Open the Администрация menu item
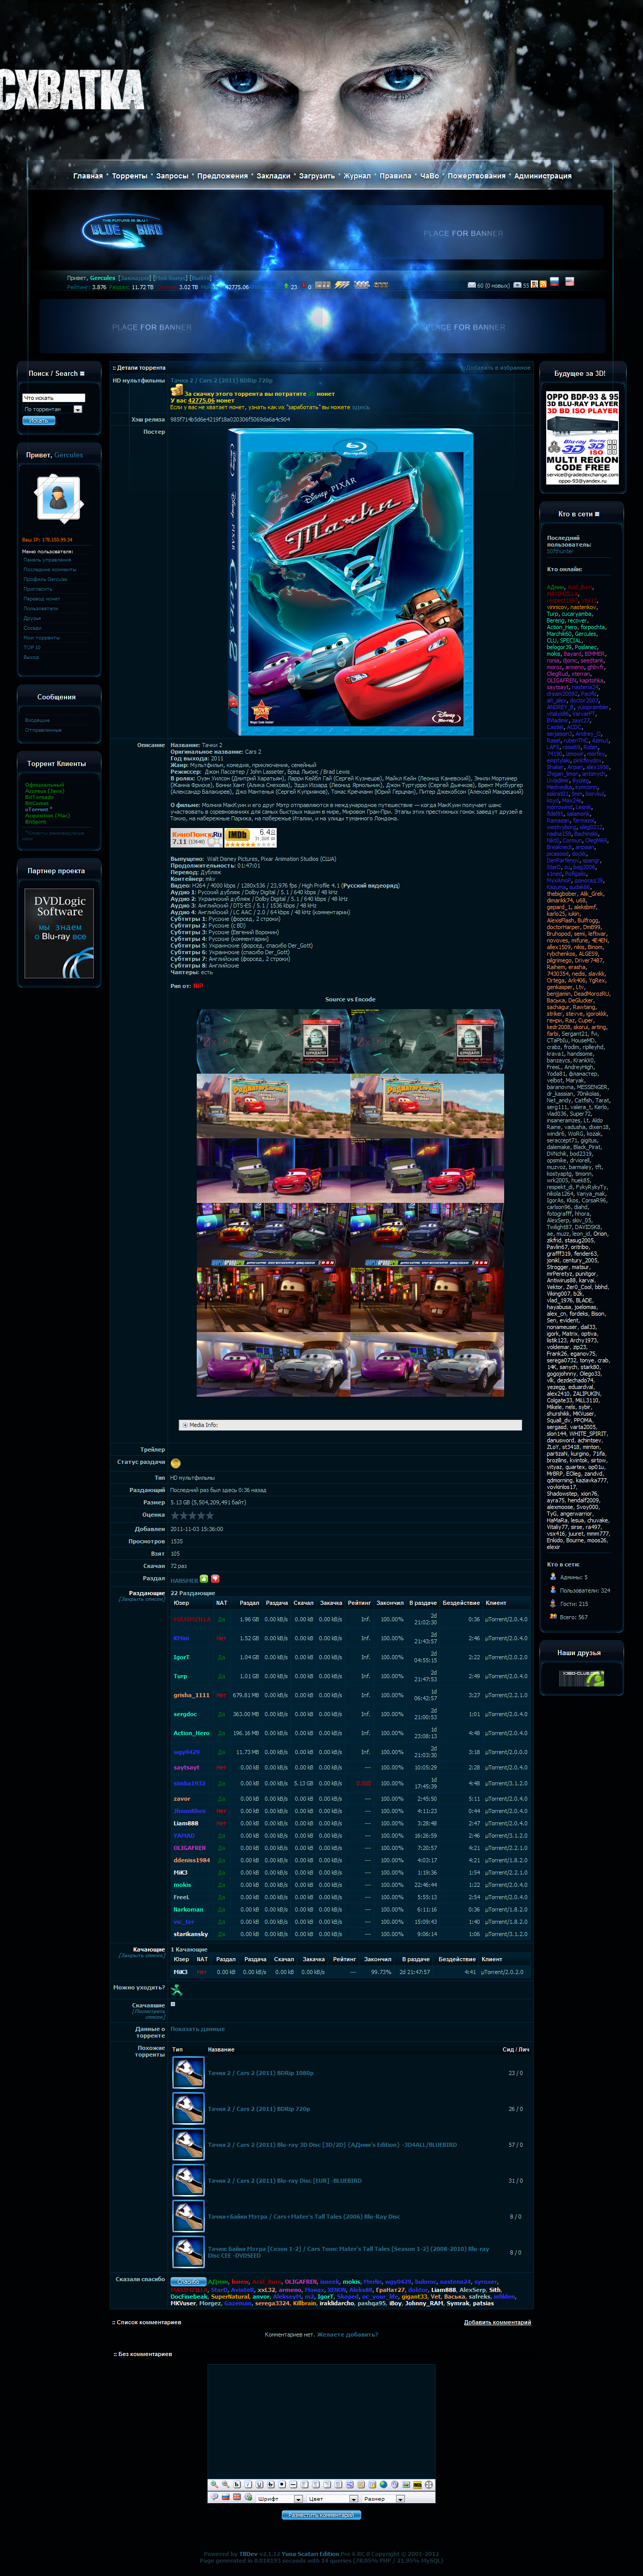Viewport: 643px width, 2576px height. [x=543, y=176]
